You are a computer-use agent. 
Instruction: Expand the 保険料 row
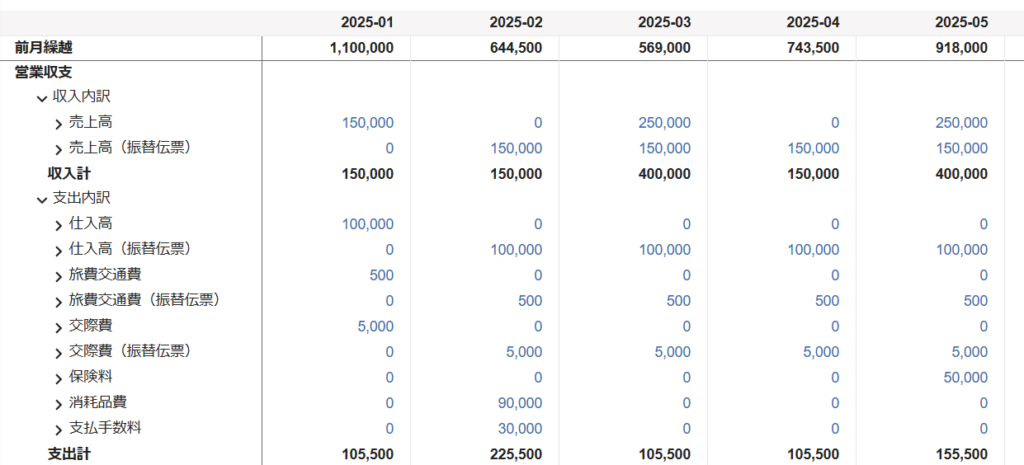[59, 378]
